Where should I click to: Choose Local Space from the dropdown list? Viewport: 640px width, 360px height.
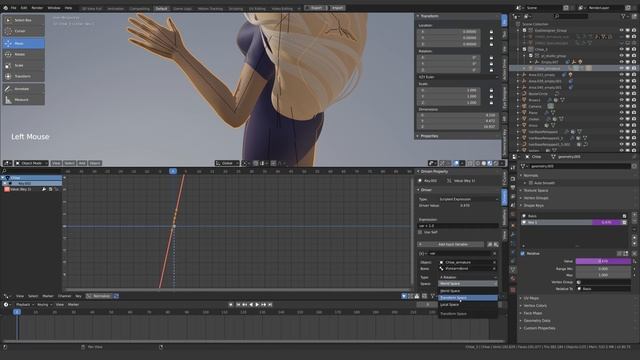468,305
